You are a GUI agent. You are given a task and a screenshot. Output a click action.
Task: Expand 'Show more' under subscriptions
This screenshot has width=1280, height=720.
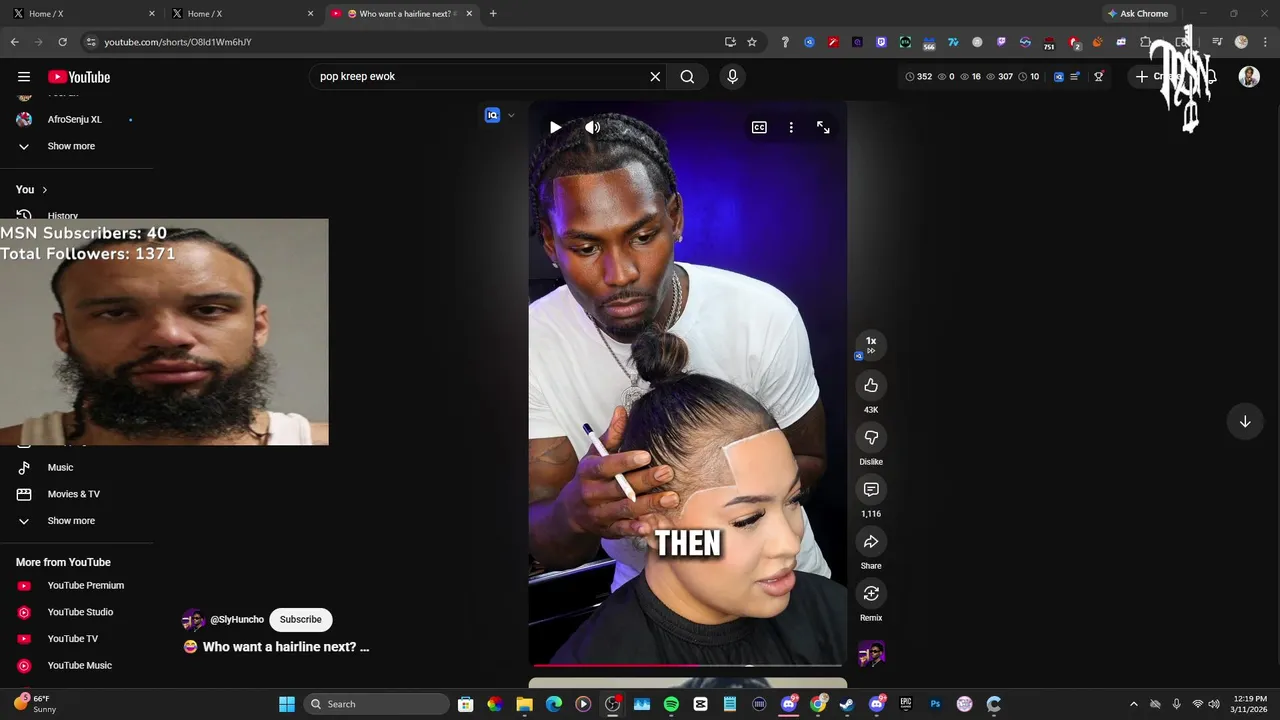[71, 146]
